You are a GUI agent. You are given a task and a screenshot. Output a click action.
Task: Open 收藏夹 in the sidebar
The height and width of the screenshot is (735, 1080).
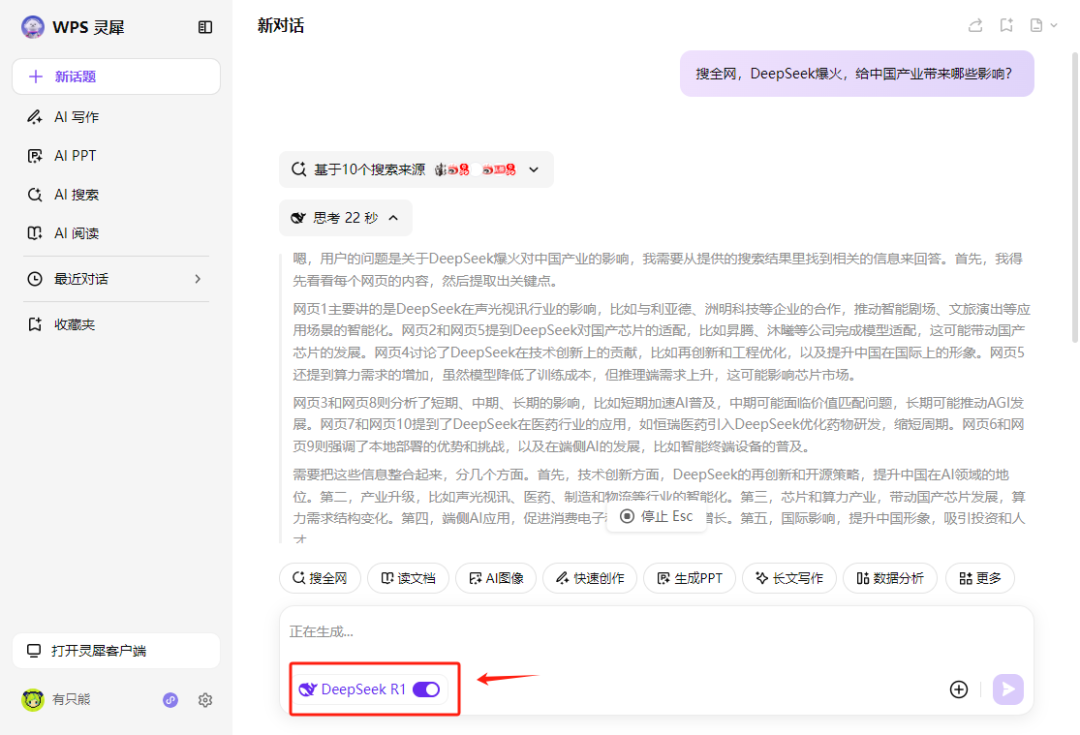61,324
